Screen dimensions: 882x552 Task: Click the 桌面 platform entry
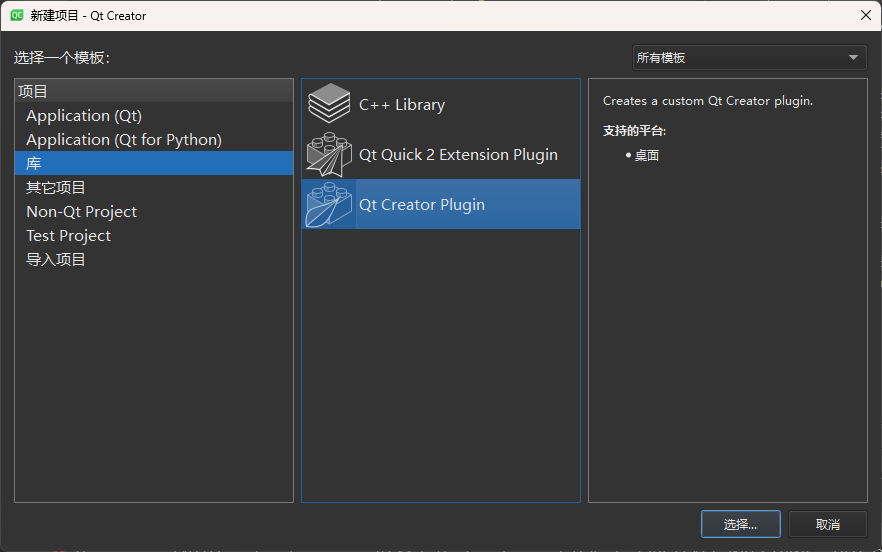(647, 155)
